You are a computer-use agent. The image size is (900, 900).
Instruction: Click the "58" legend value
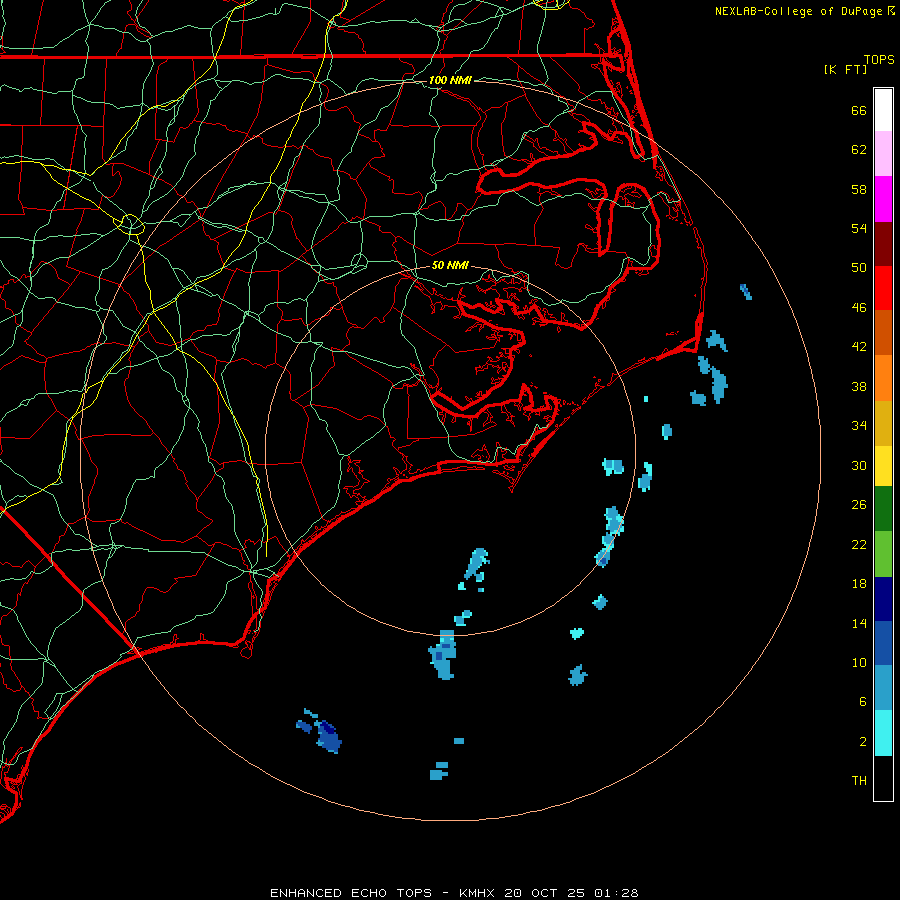click(x=859, y=189)
